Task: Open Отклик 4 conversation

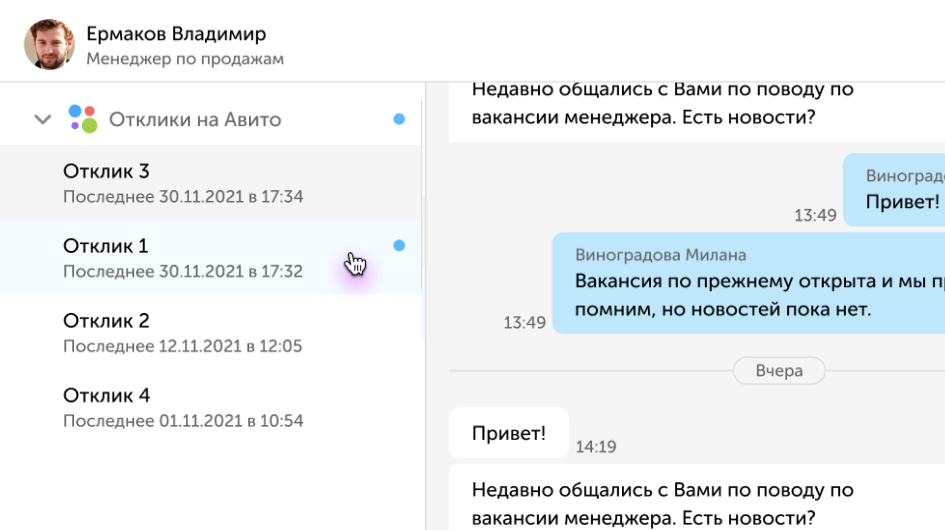Action: click(x=211, y=406)
